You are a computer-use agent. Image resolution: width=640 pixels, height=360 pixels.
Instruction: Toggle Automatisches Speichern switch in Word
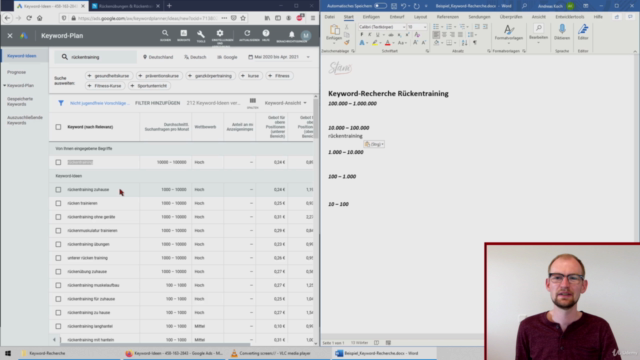point(380,6)
